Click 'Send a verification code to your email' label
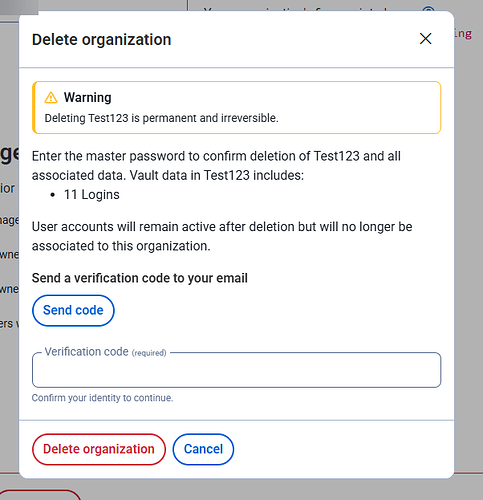 click(x=140, y=278)
